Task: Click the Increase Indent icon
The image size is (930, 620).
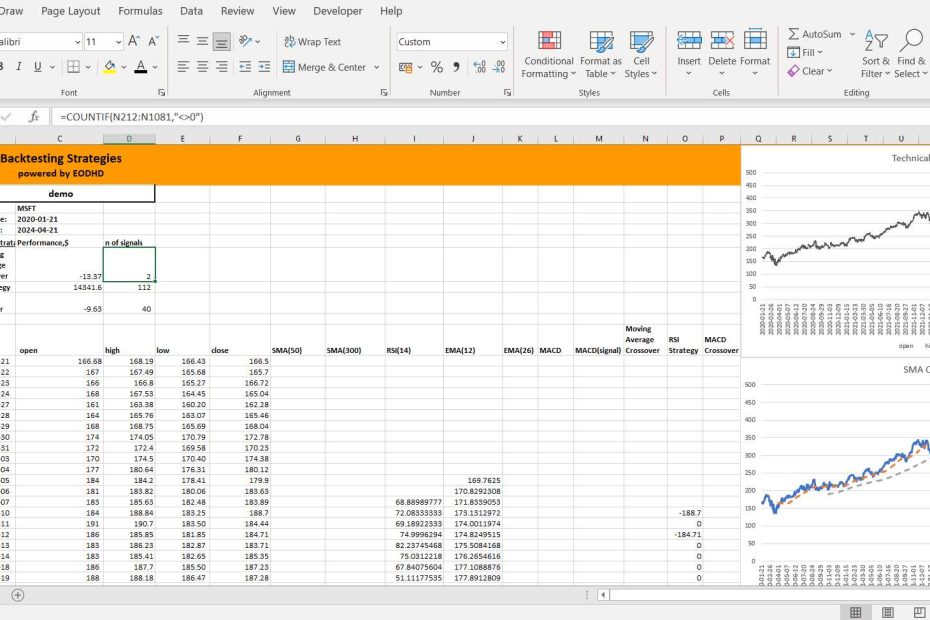Action: coord(263,67)
